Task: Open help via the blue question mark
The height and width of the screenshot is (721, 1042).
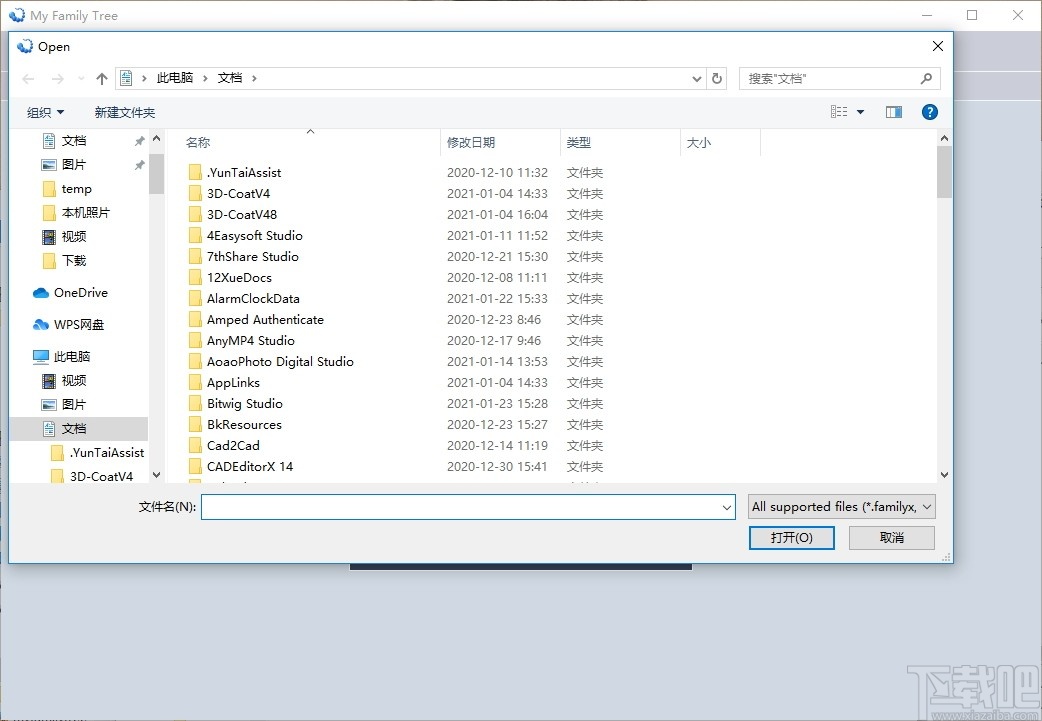Action: point(930,112)
